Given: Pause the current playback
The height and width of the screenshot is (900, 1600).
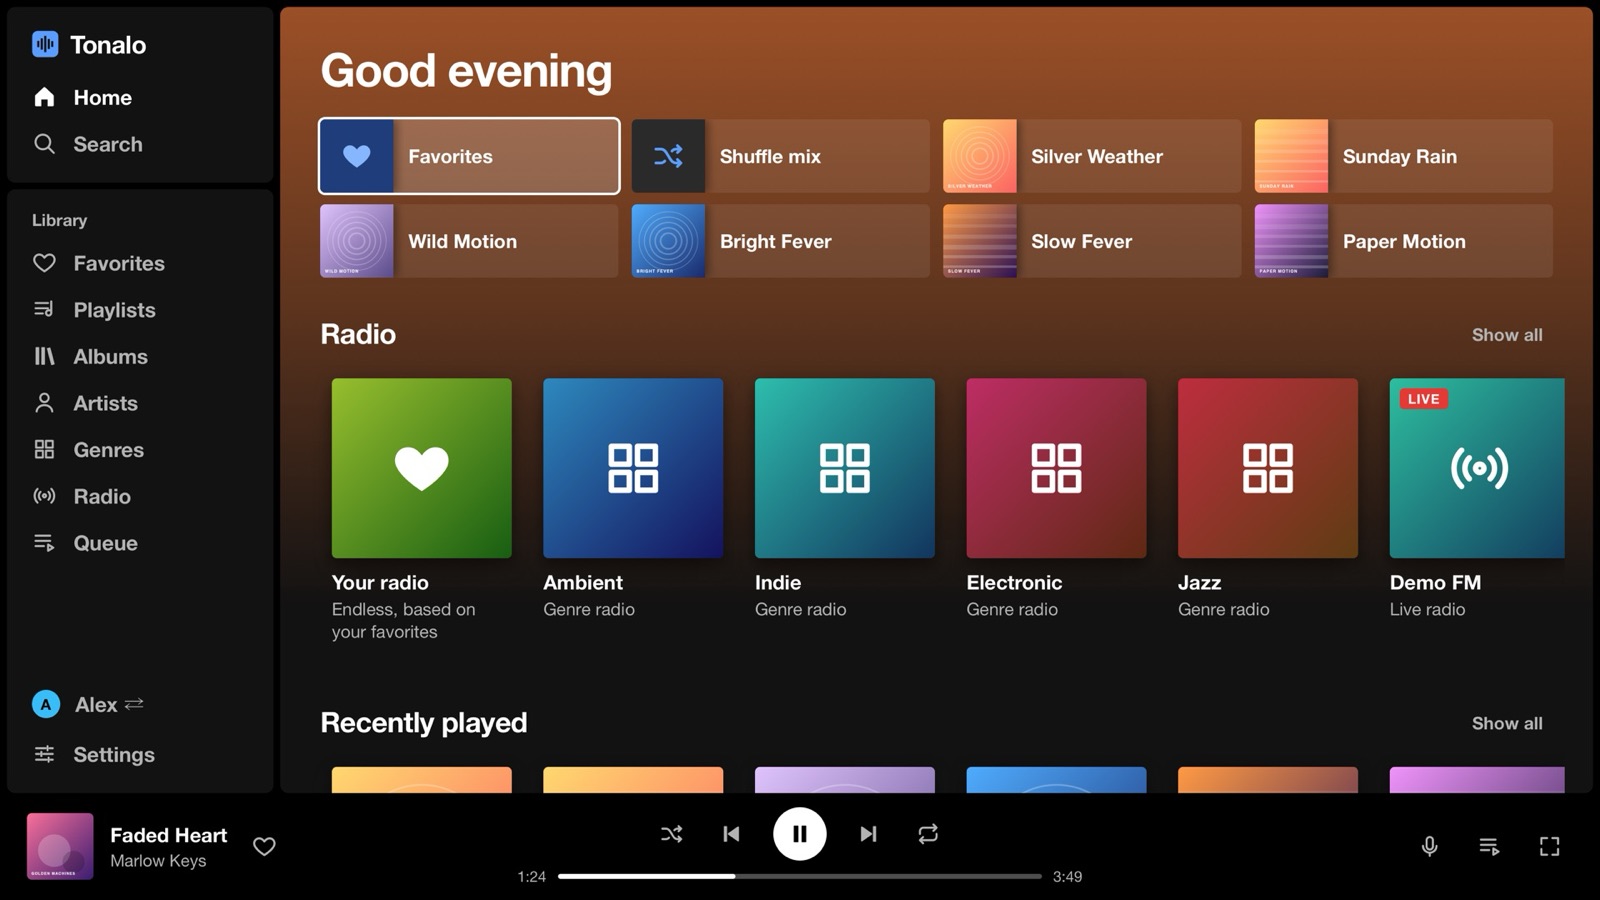Looking at the screenshot, I should [x=800, y=834].
